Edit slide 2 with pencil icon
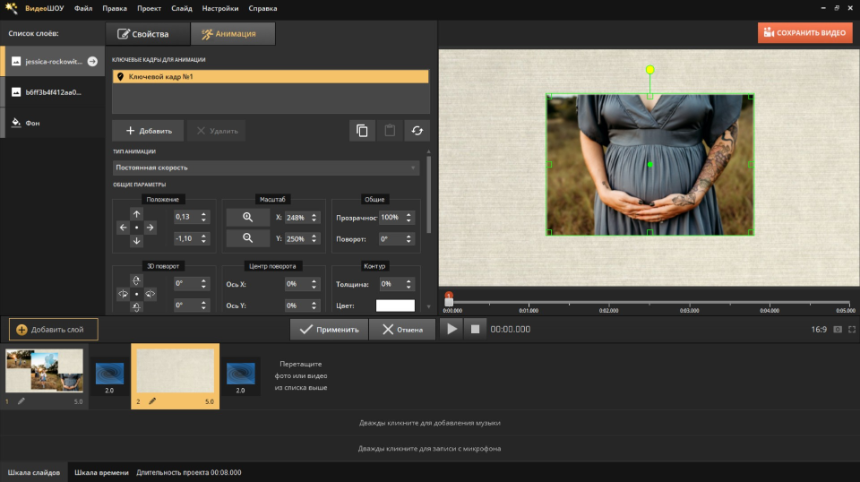 pyautogui.click(x=152, y=401)
